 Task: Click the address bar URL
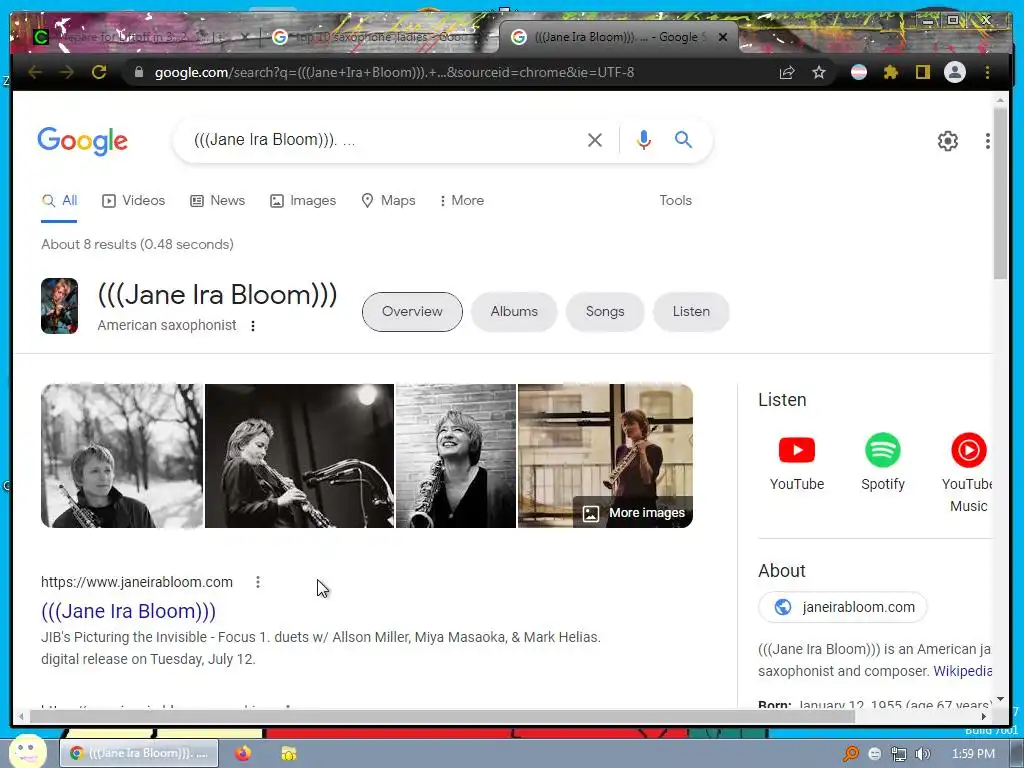[394, 72]
